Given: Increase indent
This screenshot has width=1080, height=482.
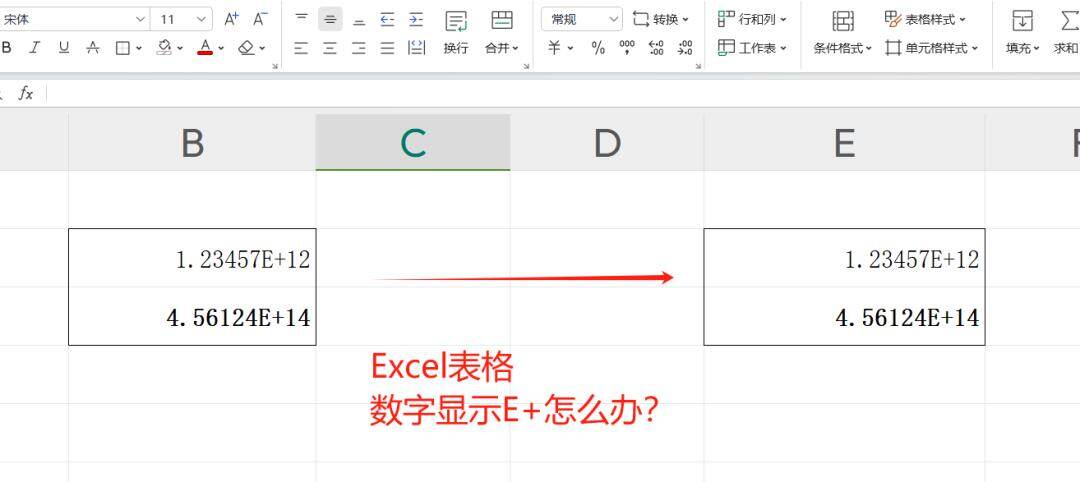Looking at the screenshot, I should coord(416,19).
